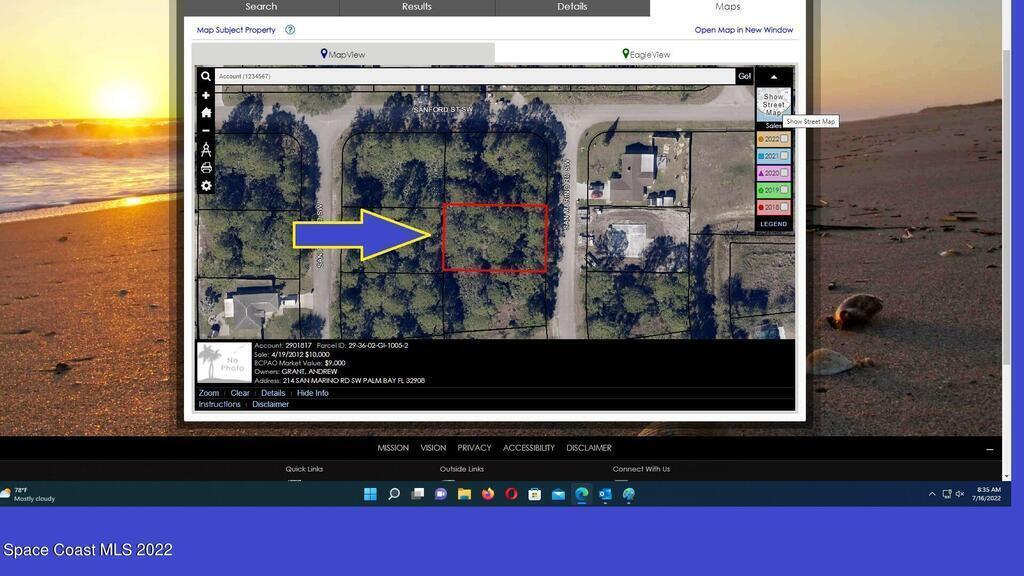This screenshot has width=1024, height=576.
Task: Zoom in with the plus icon
Action: coord(206,96)
